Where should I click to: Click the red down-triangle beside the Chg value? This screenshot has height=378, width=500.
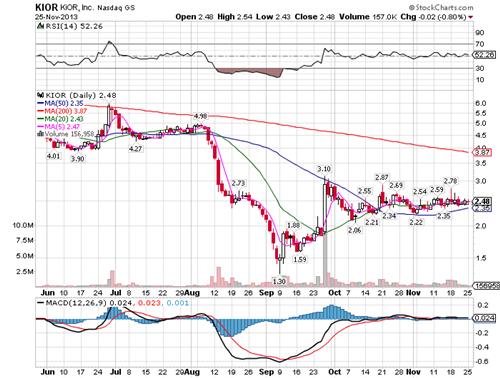(x=471, y=17)
